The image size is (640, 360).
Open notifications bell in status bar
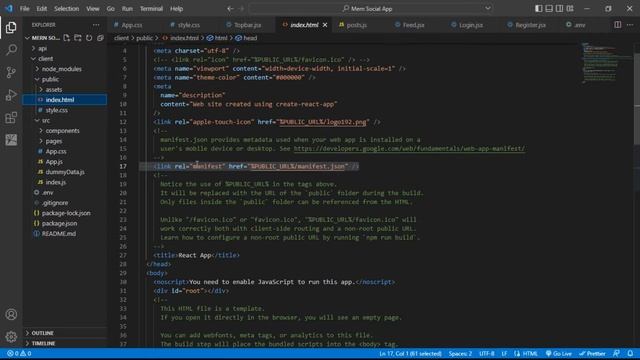[x=630, y=353]
